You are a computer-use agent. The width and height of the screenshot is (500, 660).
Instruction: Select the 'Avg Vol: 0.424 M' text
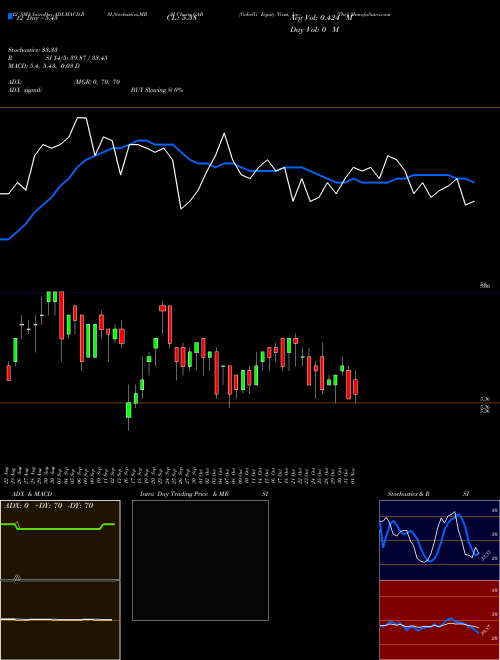coord(321,18)
